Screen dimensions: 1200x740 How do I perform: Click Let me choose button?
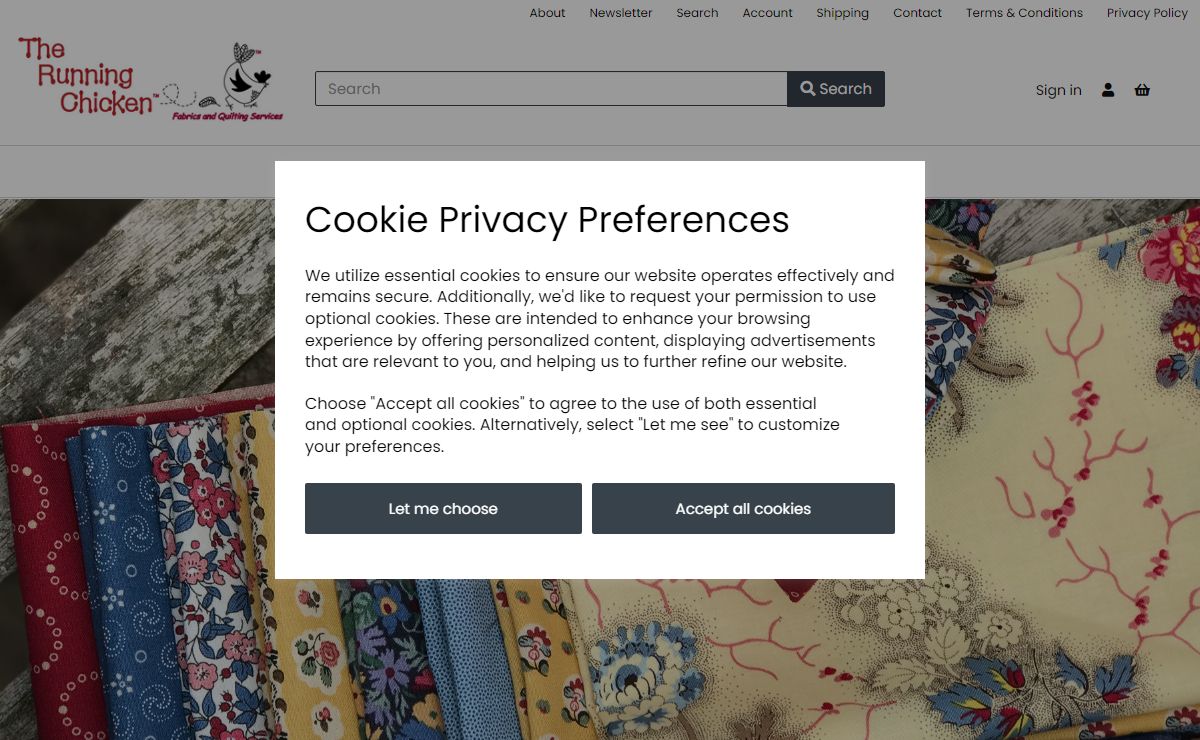point(443,508)
